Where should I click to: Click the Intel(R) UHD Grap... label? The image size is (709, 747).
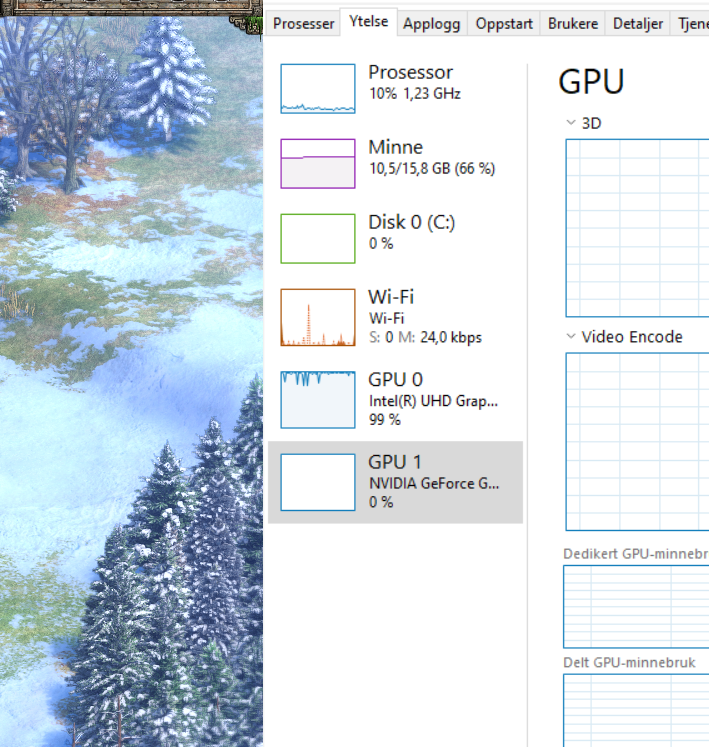[433, 401]
